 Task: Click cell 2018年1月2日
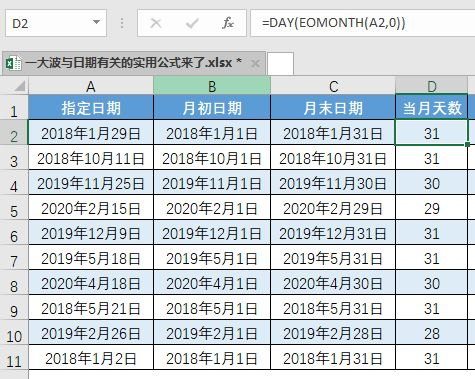click(91, 358)
